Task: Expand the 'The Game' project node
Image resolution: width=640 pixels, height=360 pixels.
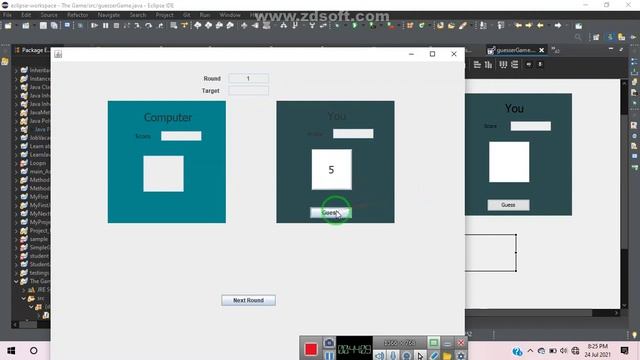Action: point(16,281)
